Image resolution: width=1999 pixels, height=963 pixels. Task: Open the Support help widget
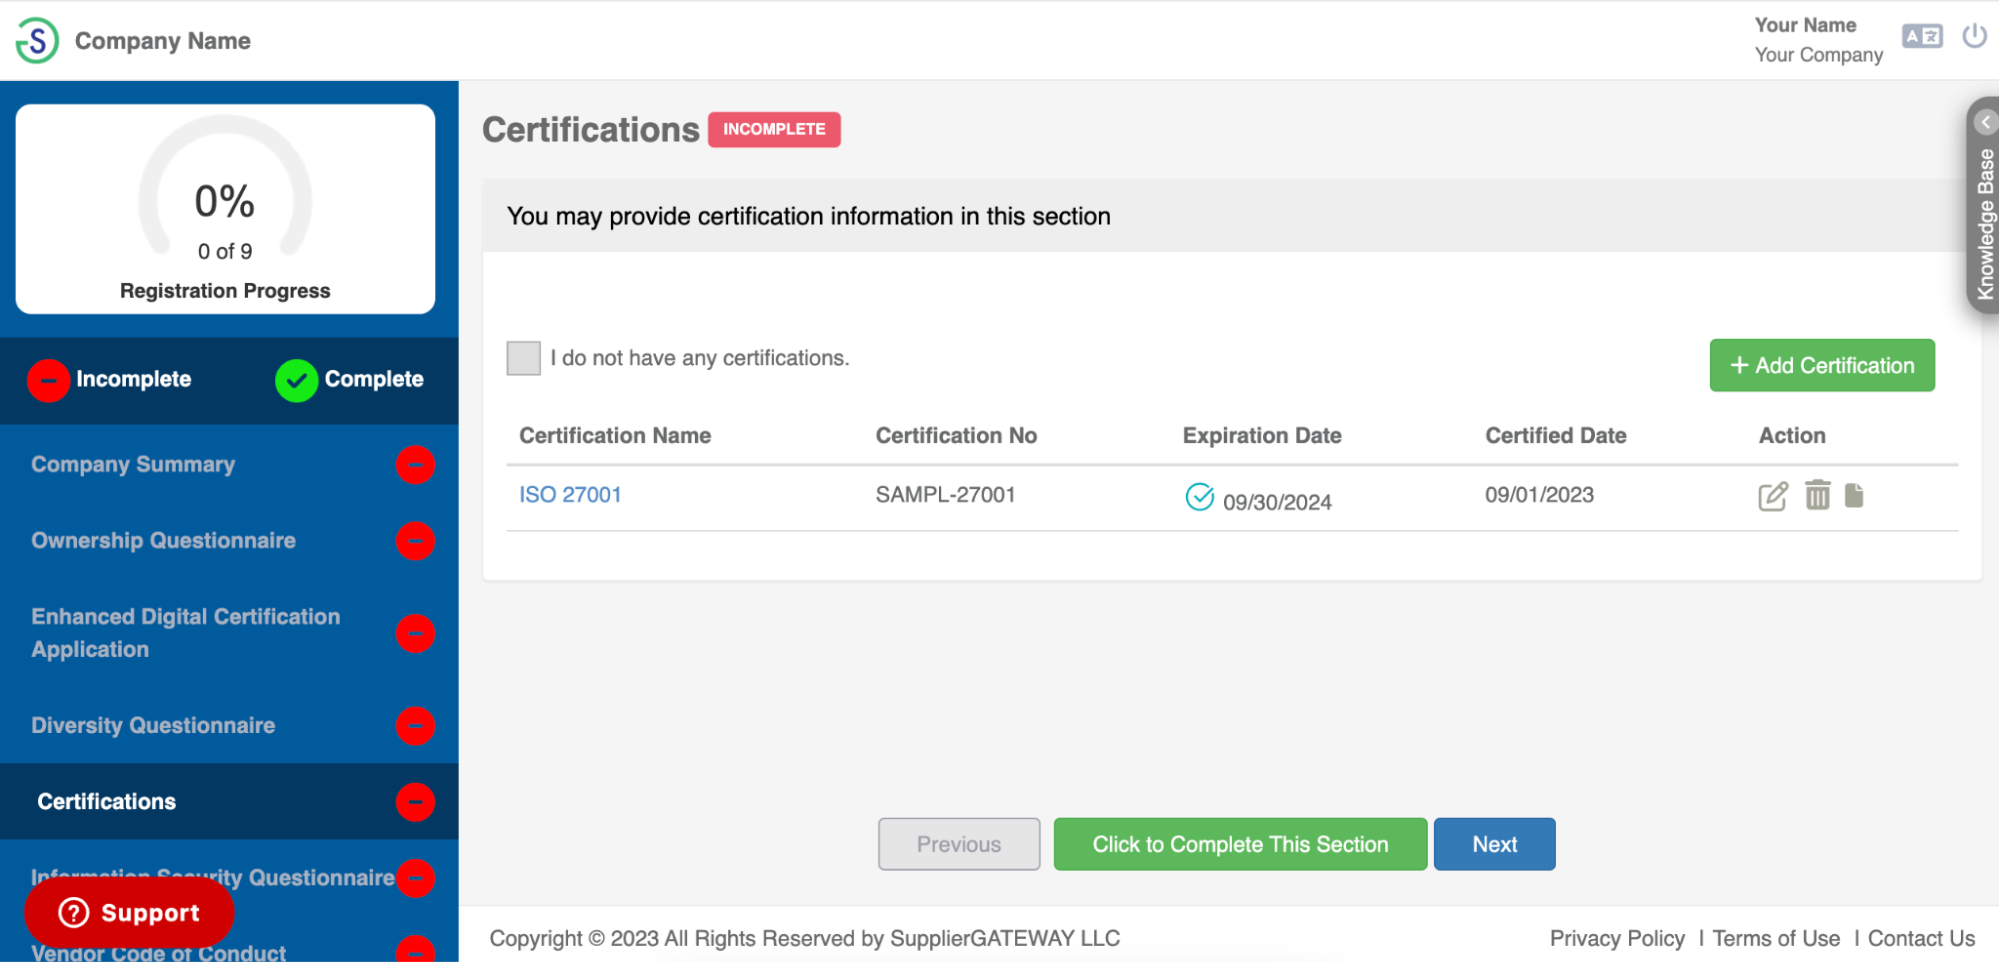pyautogui.click(x=129, y=912)
